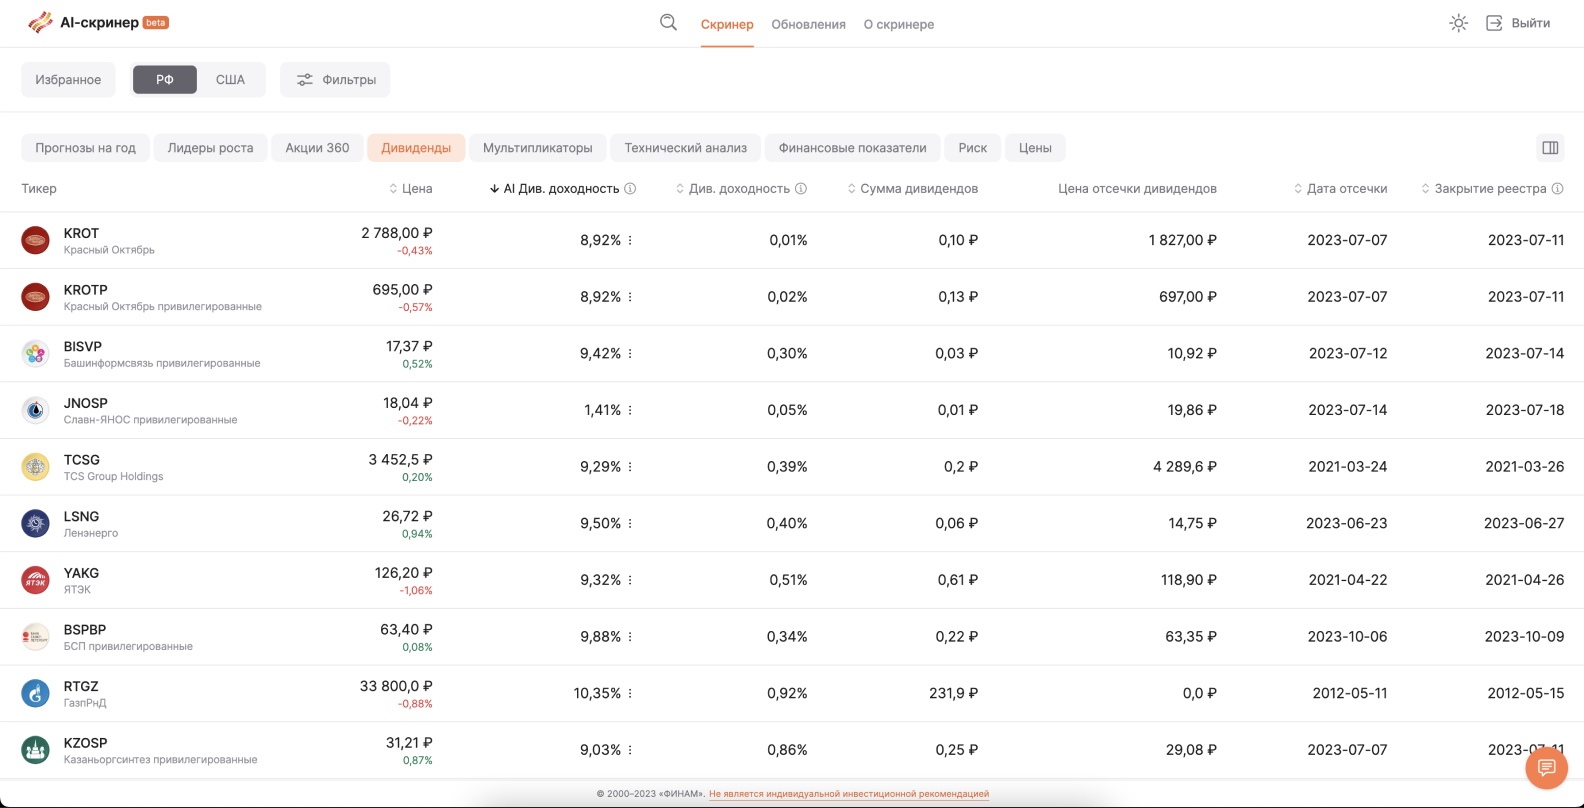Select the Цены tab

1035,148
